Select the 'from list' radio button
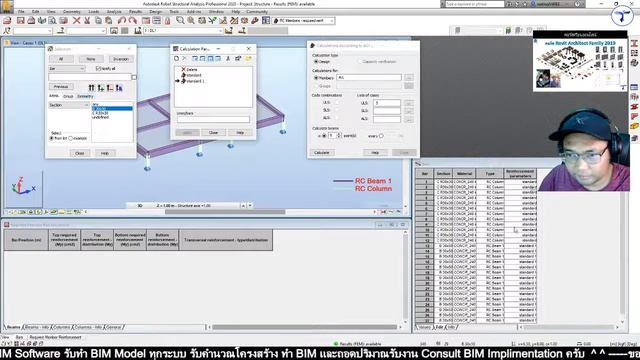The image size is (640, 360). (52, 138)
